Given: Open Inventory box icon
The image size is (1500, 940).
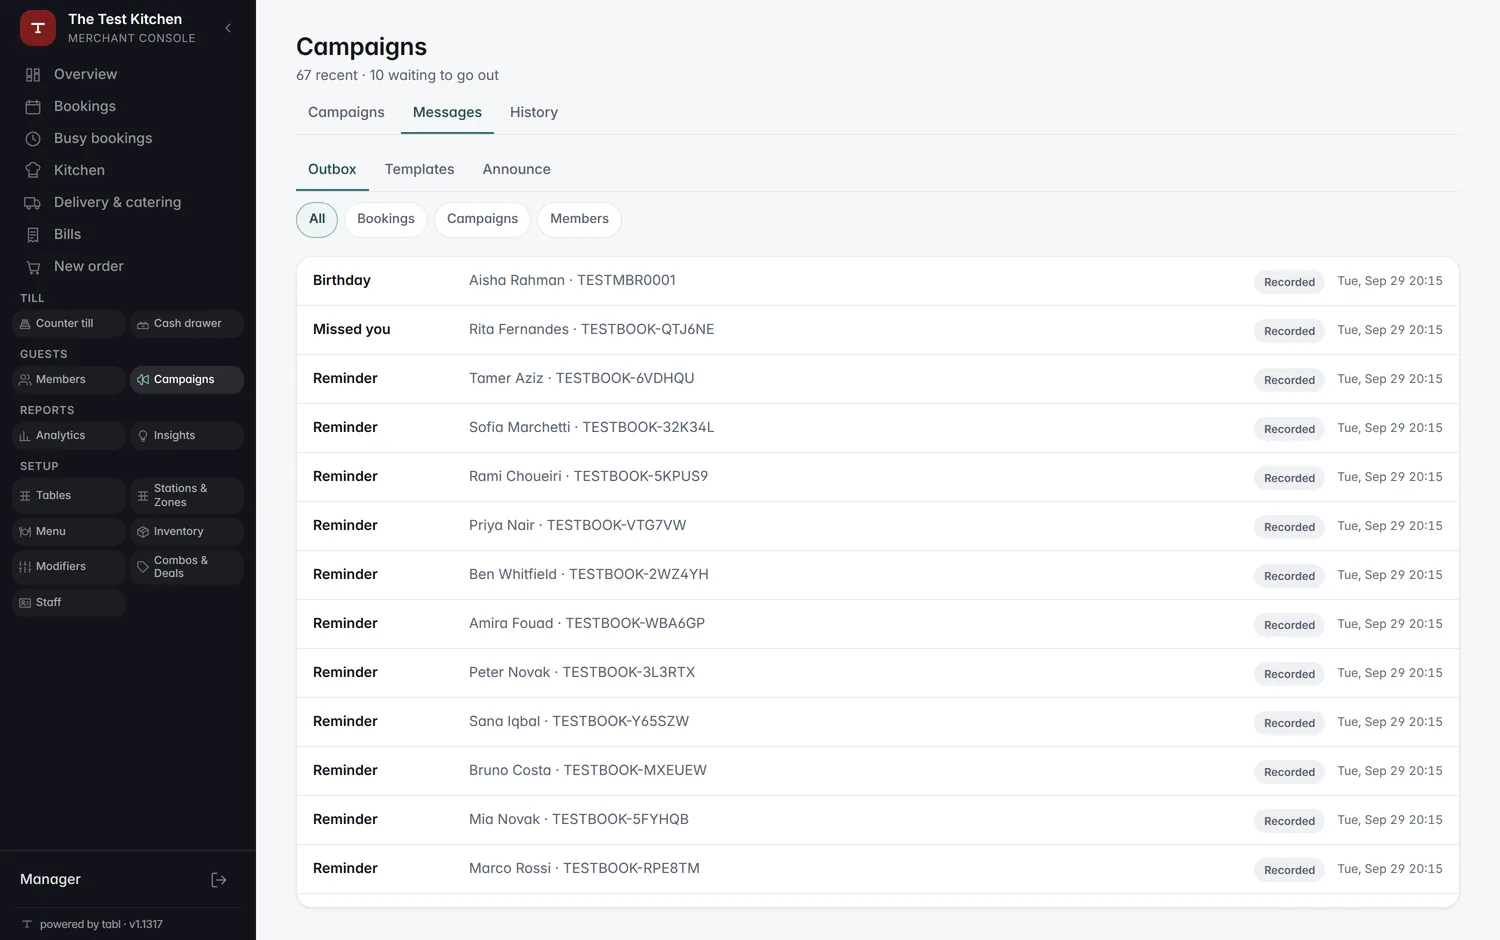Looking at the screenshot, I should tap(143, 532).
